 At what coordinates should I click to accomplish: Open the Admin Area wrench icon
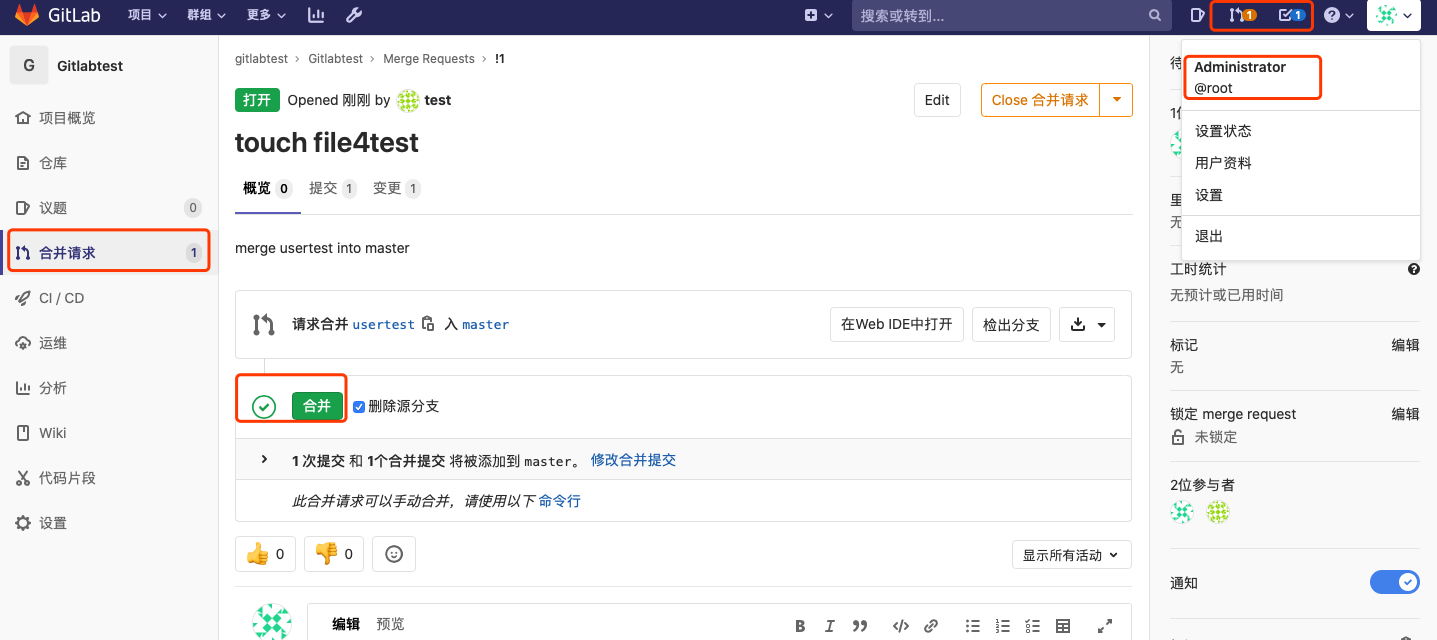pyautogui.click(x=352, y=15)
